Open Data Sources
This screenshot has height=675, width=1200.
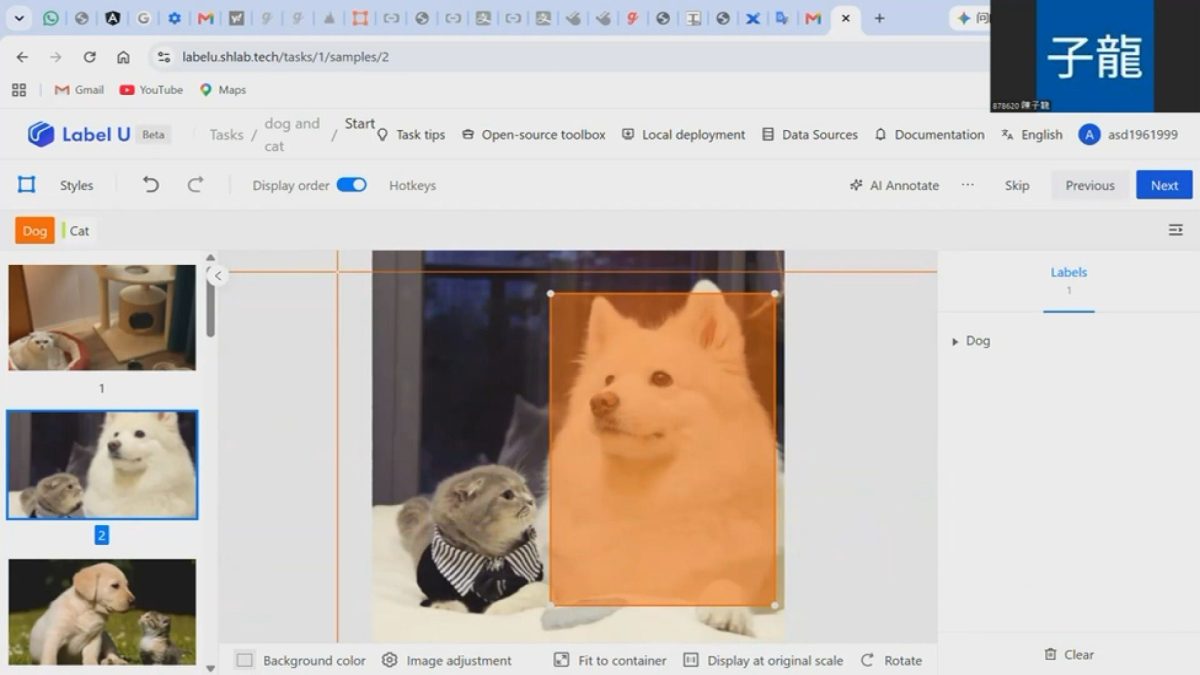[x=810, y=135]
